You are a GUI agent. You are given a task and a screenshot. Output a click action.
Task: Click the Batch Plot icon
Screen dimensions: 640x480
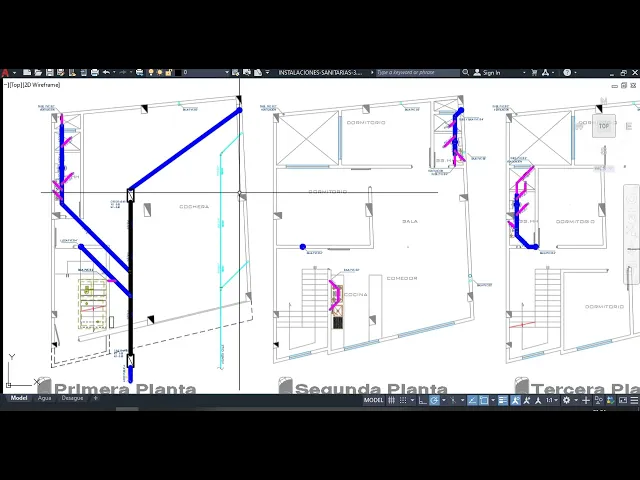pos(140,73)
